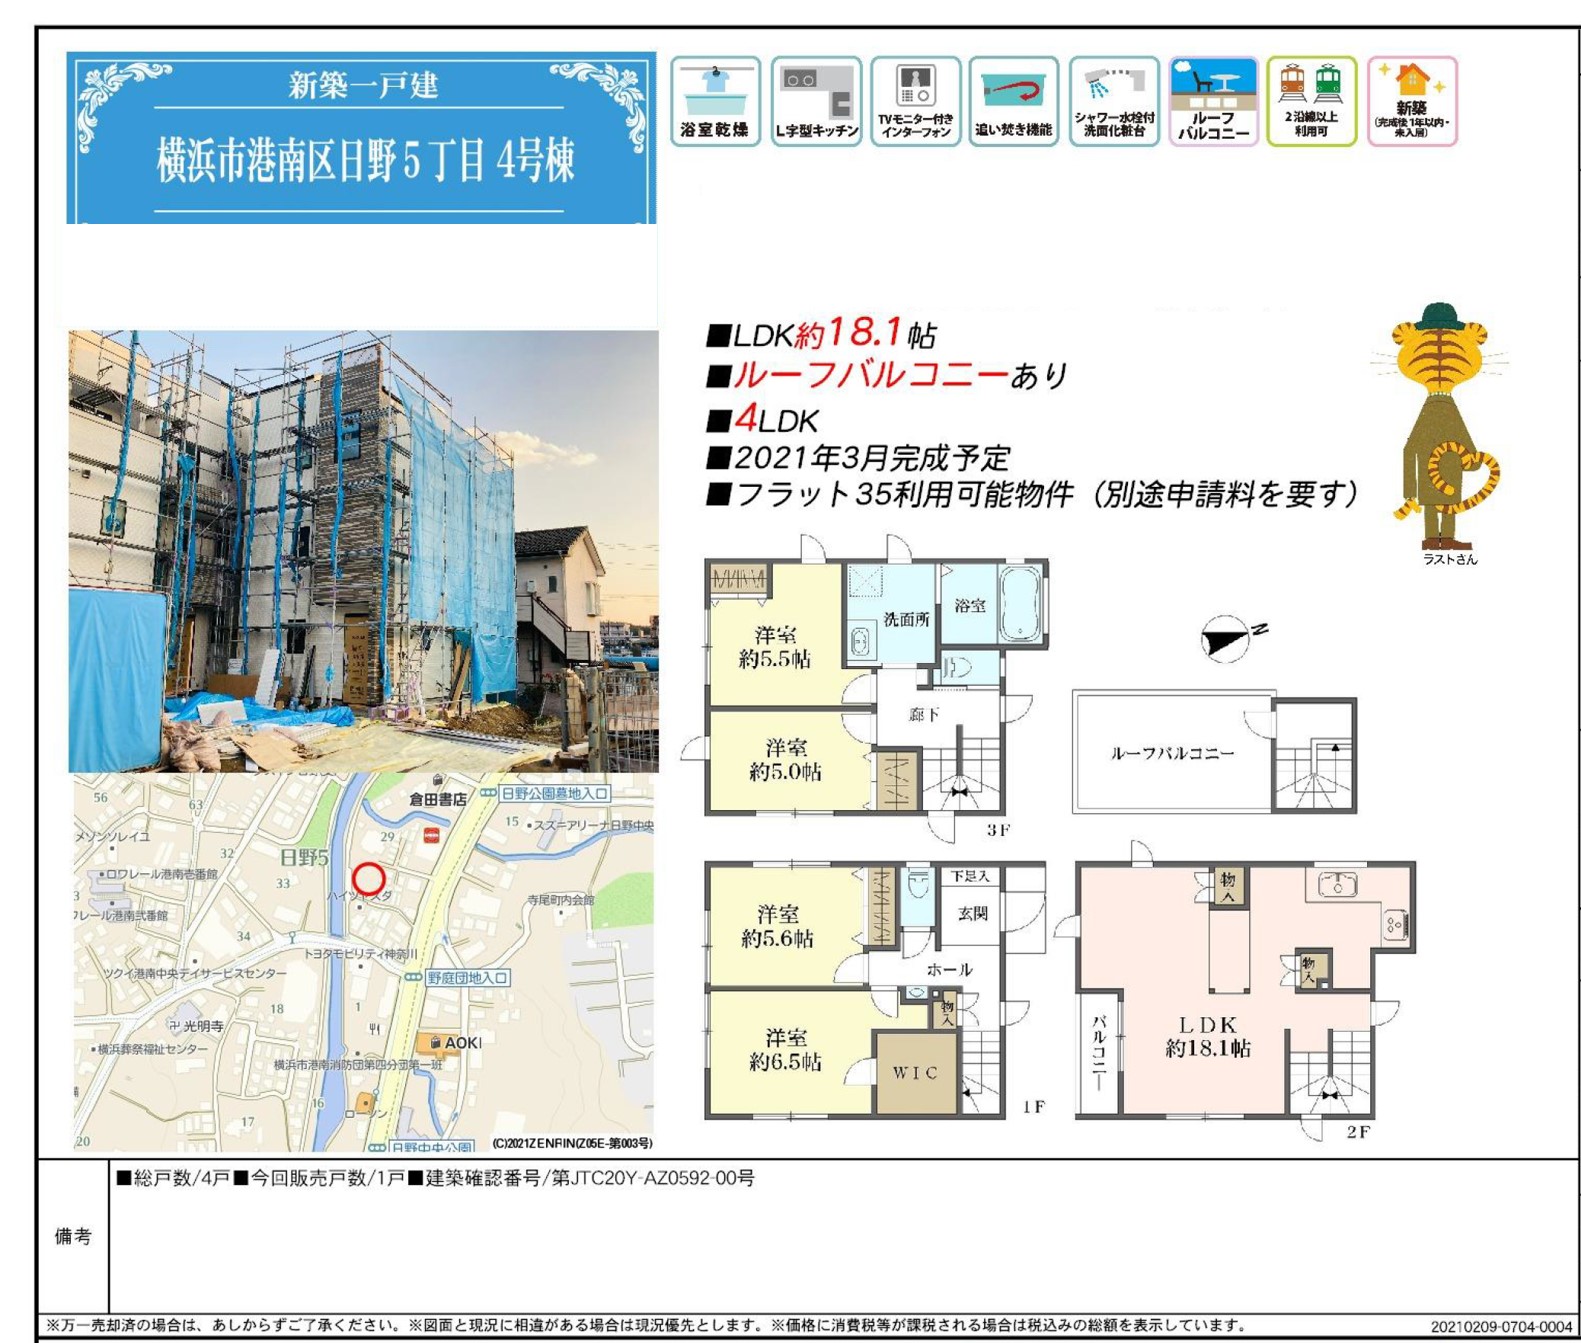Click the blue title banner 横浜市港南区日野5丁目
The width and height of the screenshot is (1581, 1343).
[x=363, y=140]
